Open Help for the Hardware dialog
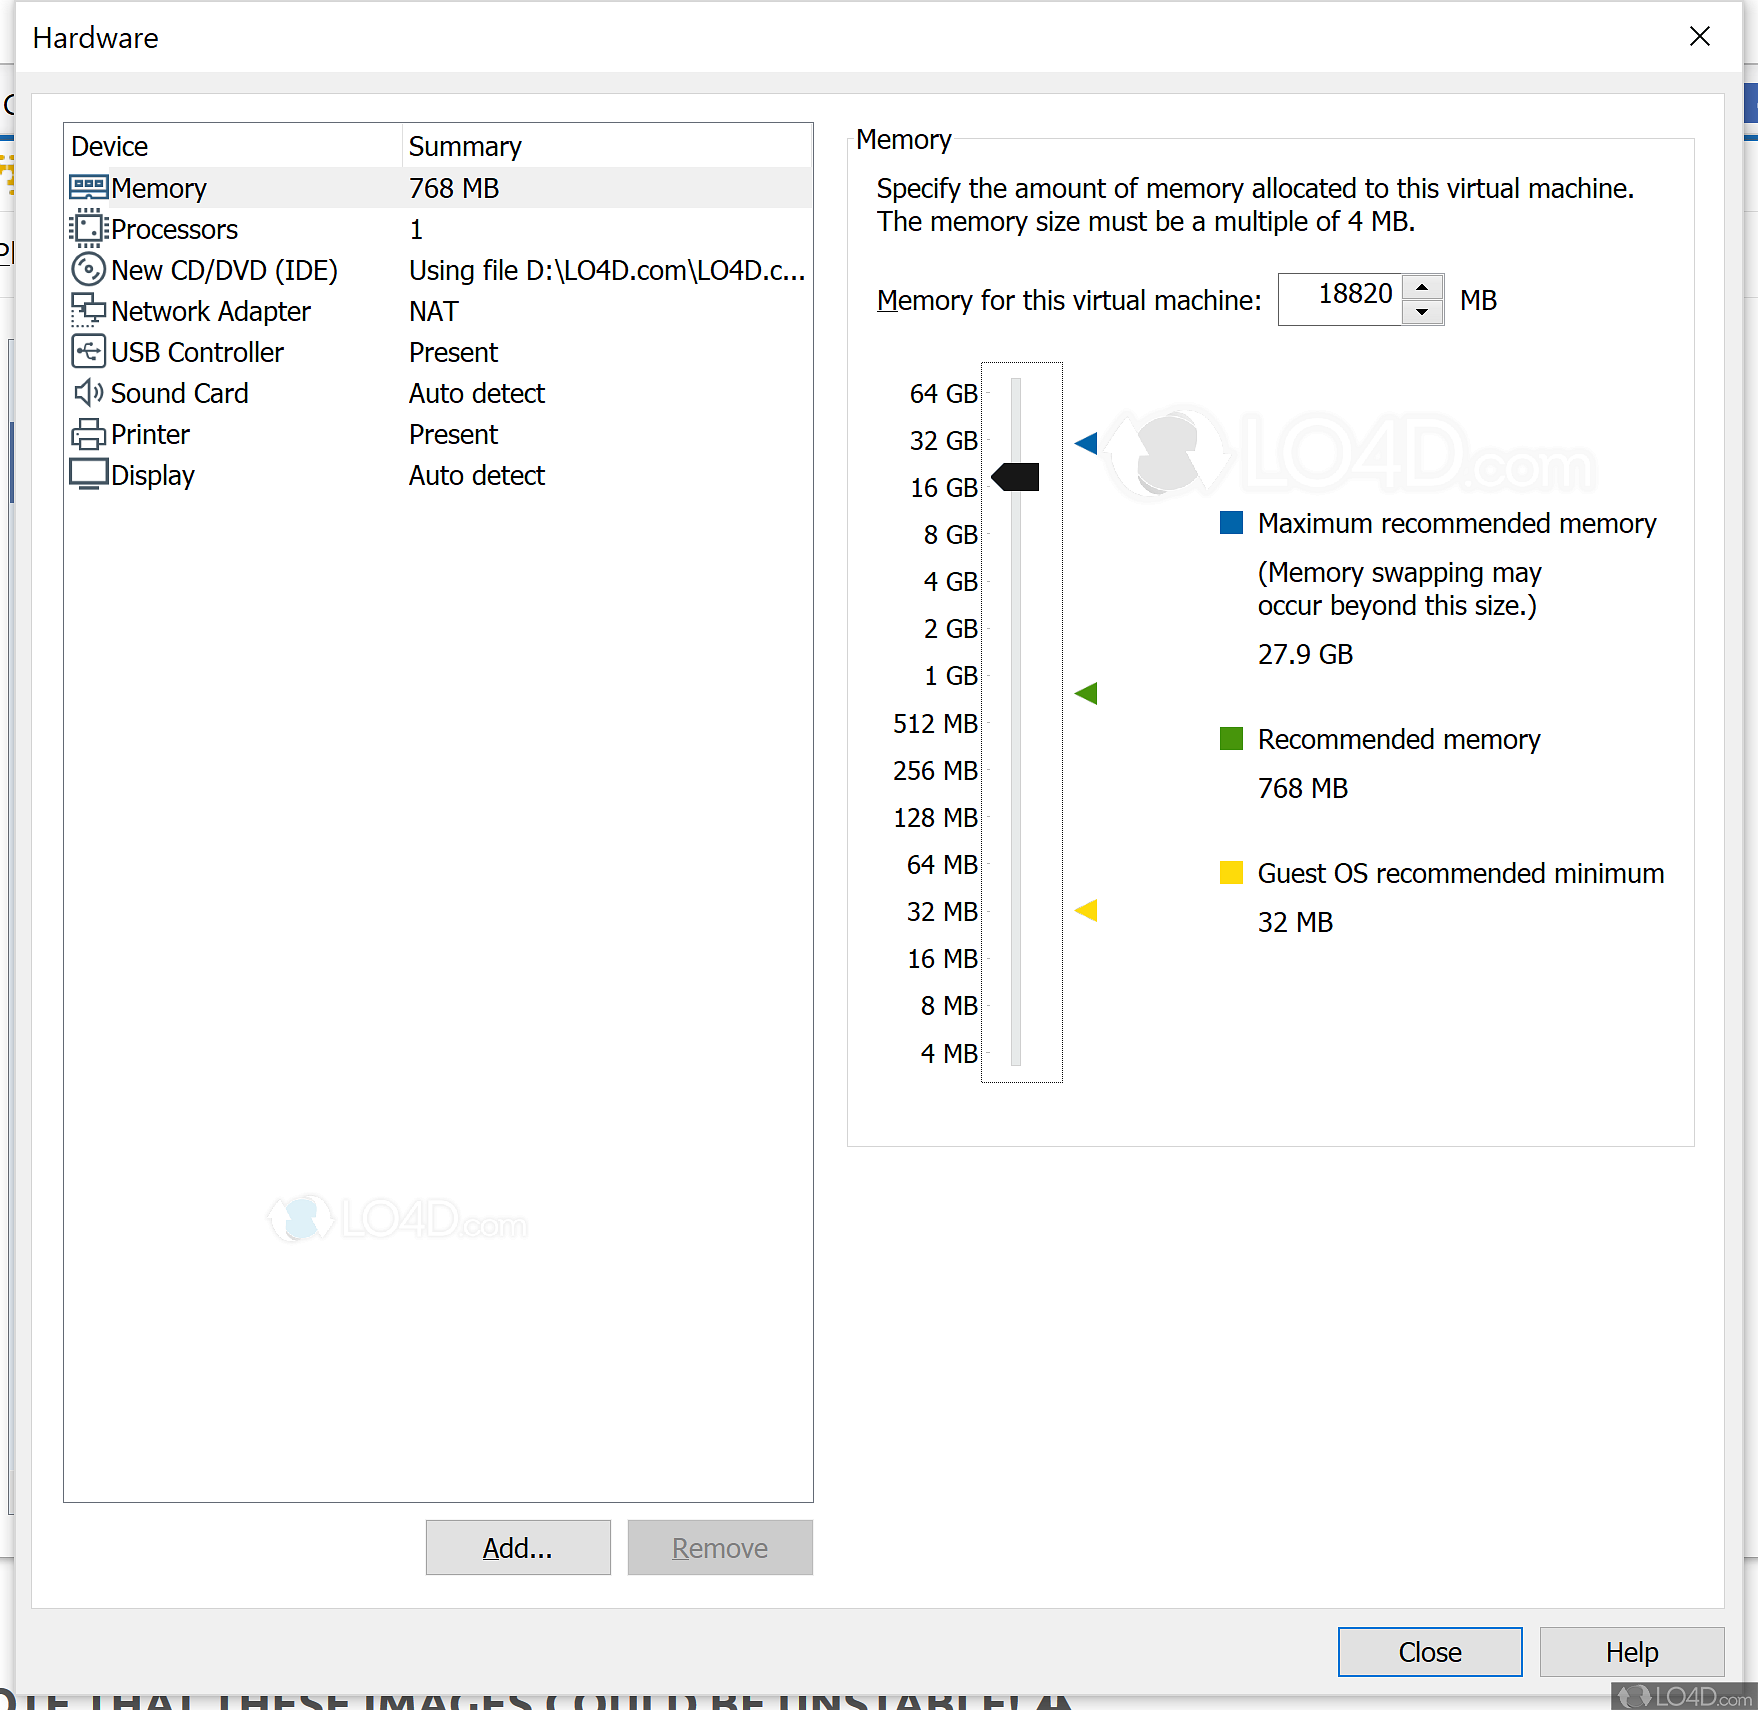 (1631, 1651)
